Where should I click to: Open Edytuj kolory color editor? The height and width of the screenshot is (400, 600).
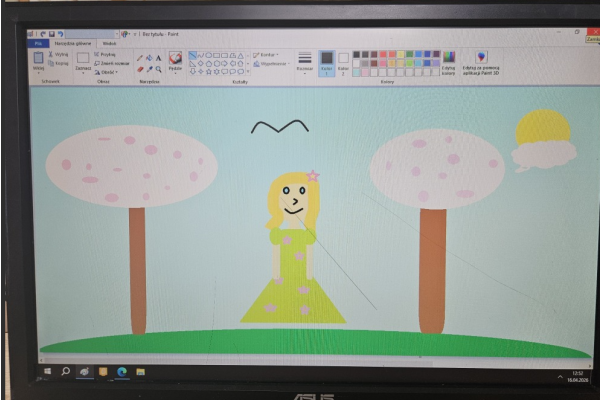point(448,62)
